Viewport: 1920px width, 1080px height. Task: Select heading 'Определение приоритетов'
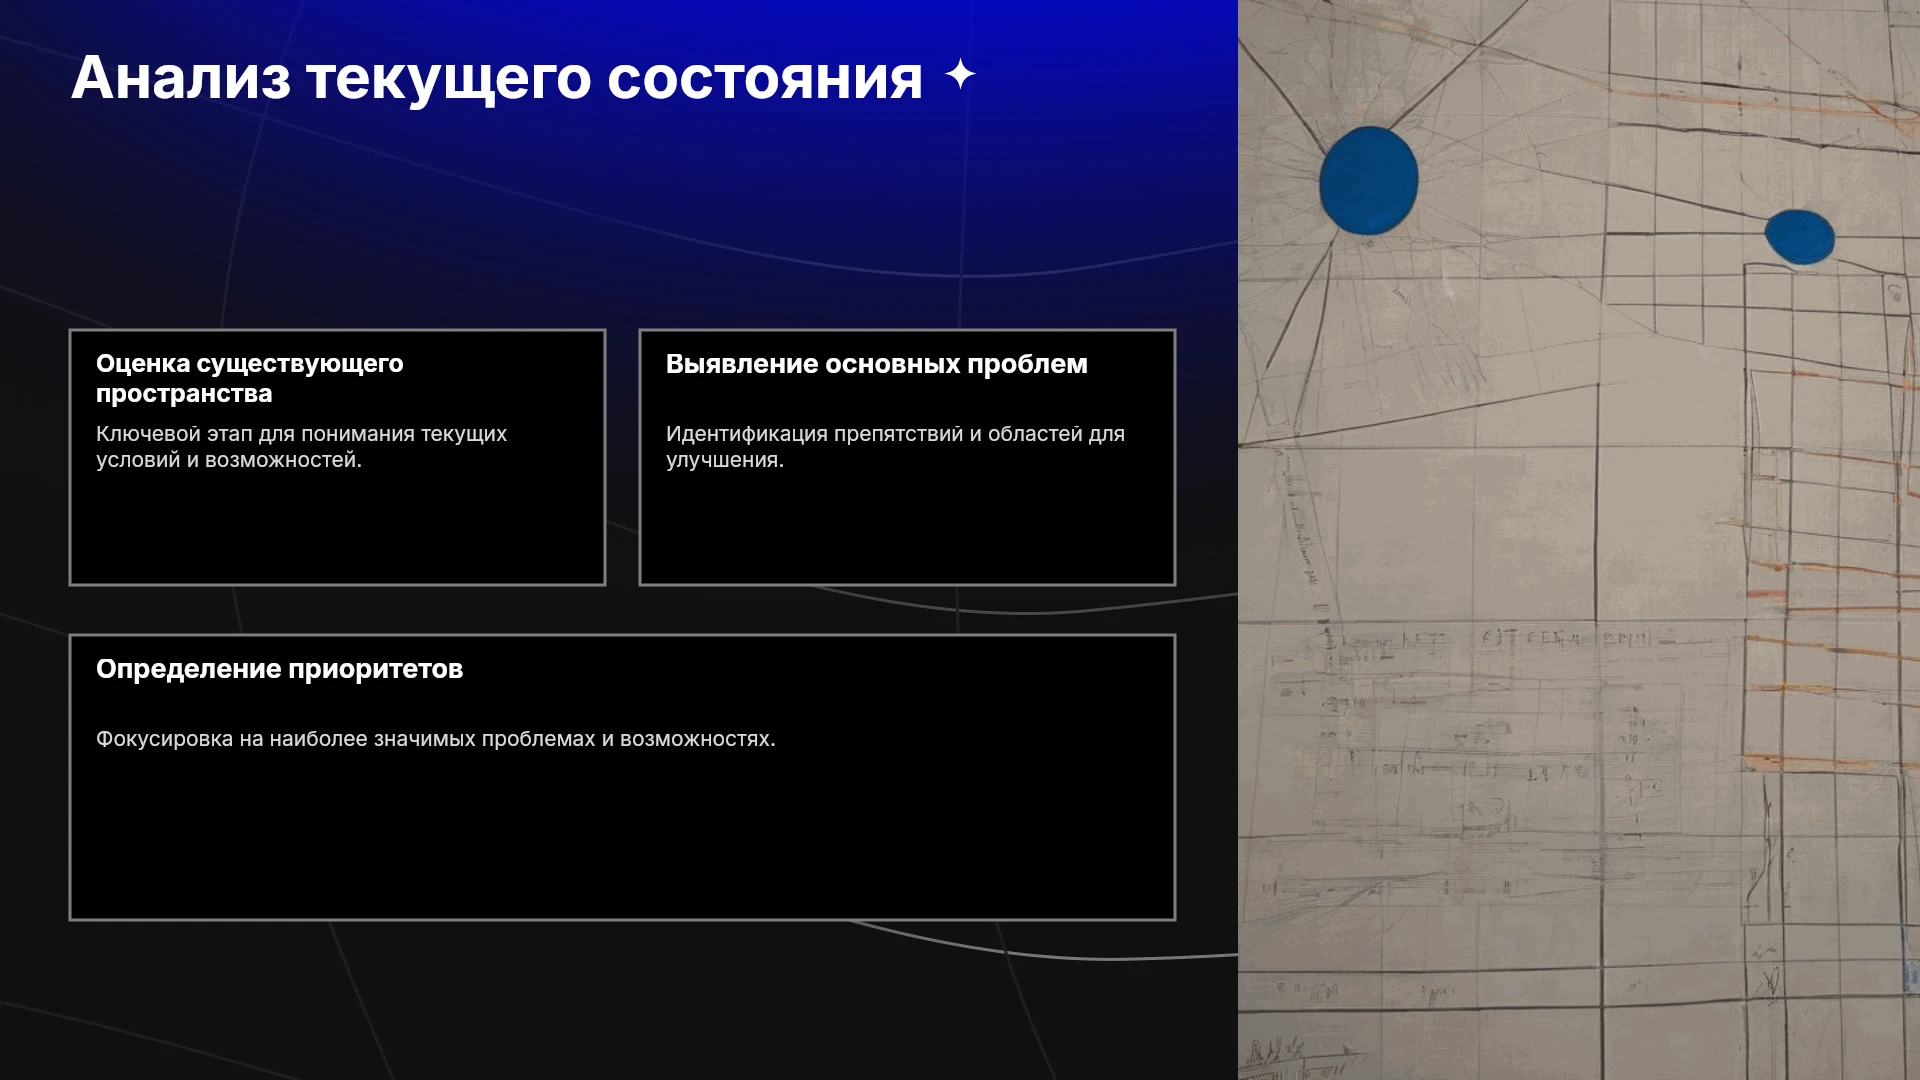(x=279, y=669)
